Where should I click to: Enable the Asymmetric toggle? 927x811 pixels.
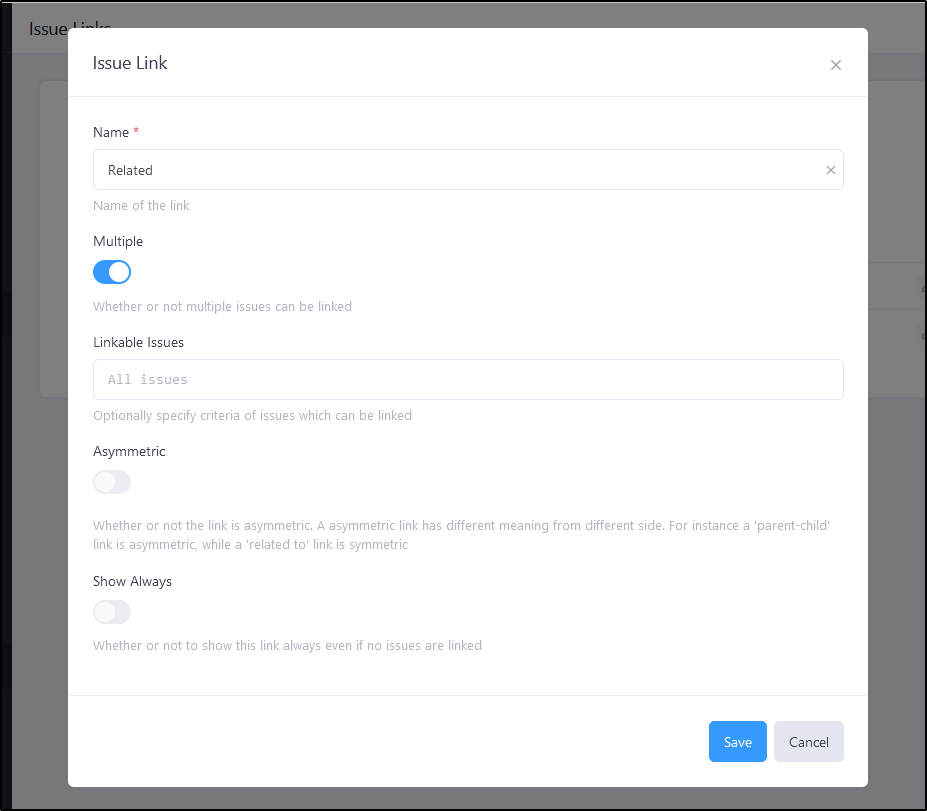(112, 482)
